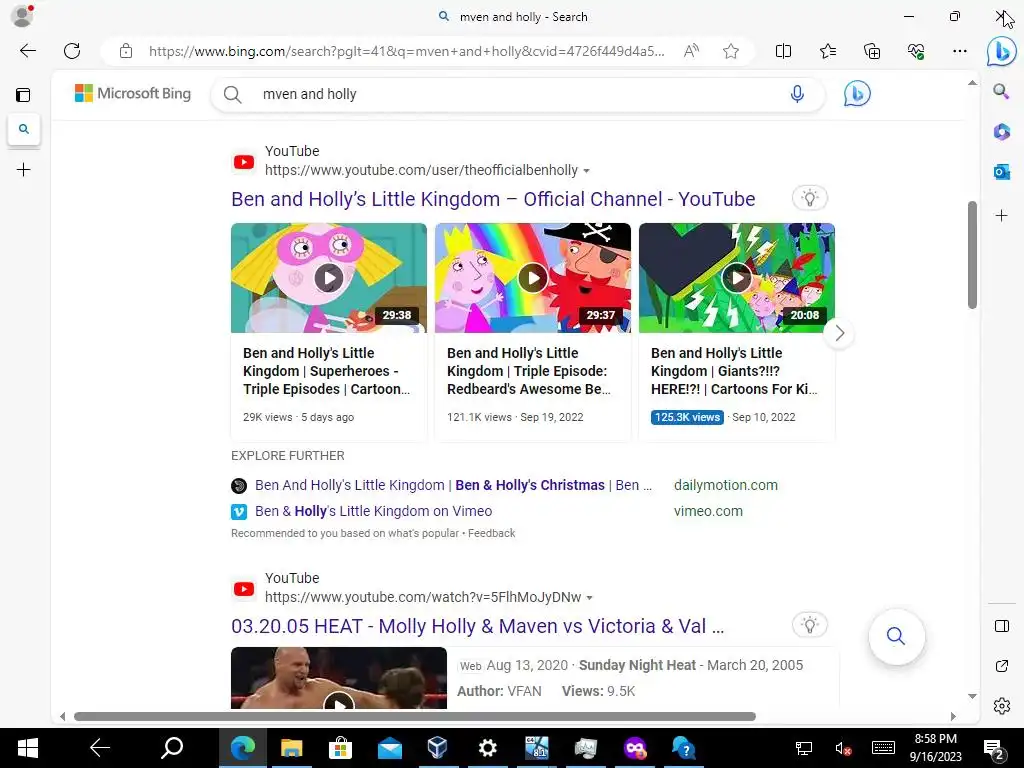
Task: Open Bing Copilot sidebar button
Action: [1002, 51]
